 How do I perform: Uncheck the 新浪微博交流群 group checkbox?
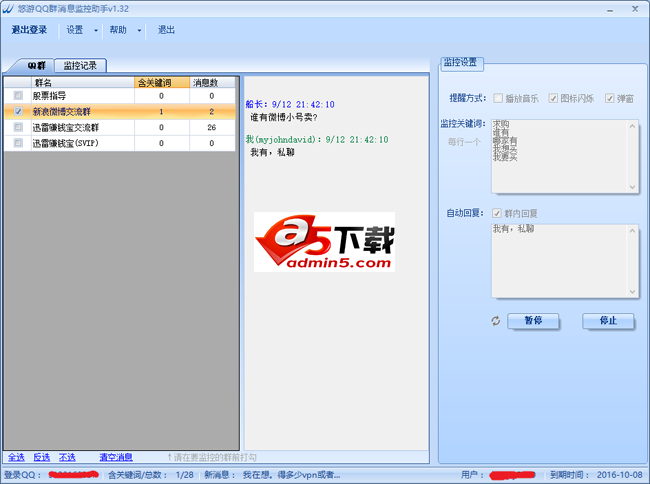click(18, 111)
